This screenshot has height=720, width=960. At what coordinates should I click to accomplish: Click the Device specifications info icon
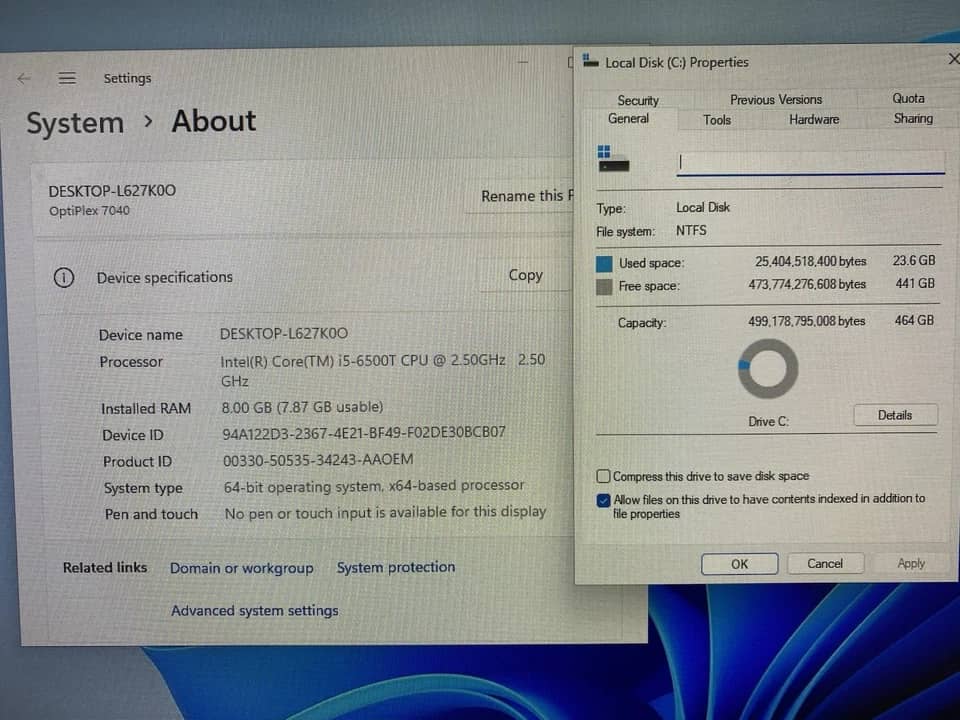pos(64,277)
